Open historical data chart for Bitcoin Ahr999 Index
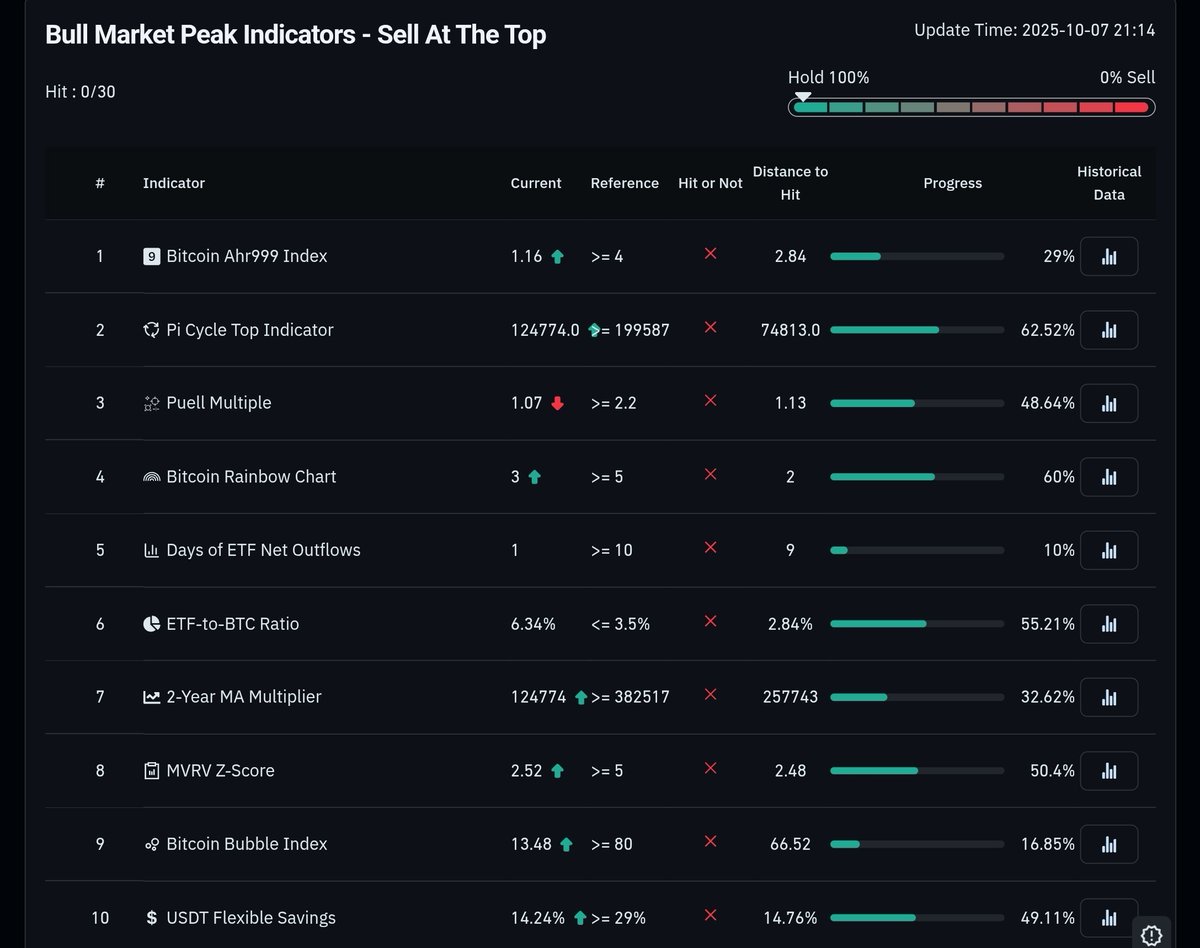The height and width of the screenshot is (948, 1200). click(1109, 256)
